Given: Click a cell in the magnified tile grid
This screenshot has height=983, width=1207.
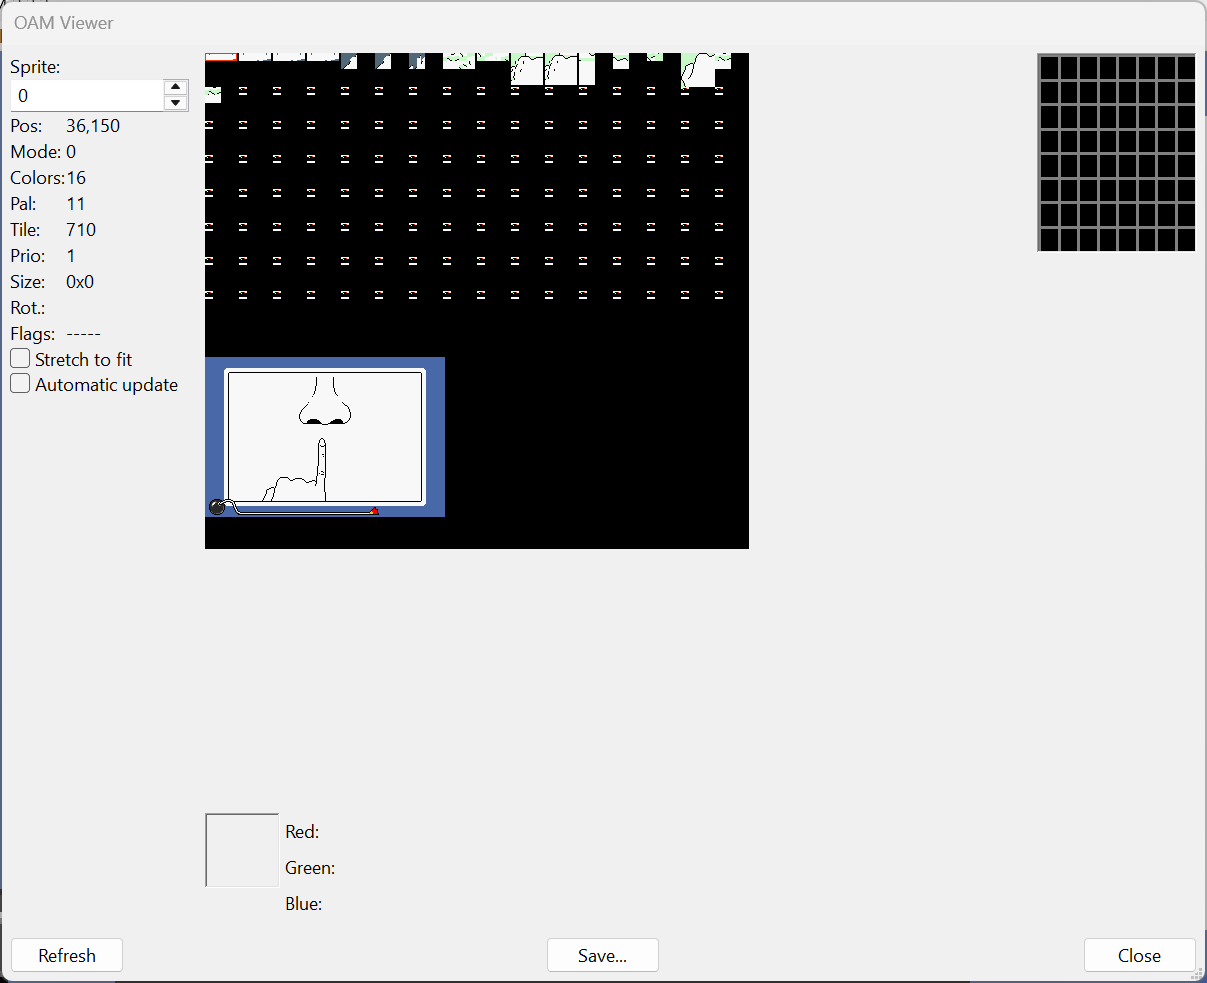Looking at the screenshot, I should coord(1115,150).
